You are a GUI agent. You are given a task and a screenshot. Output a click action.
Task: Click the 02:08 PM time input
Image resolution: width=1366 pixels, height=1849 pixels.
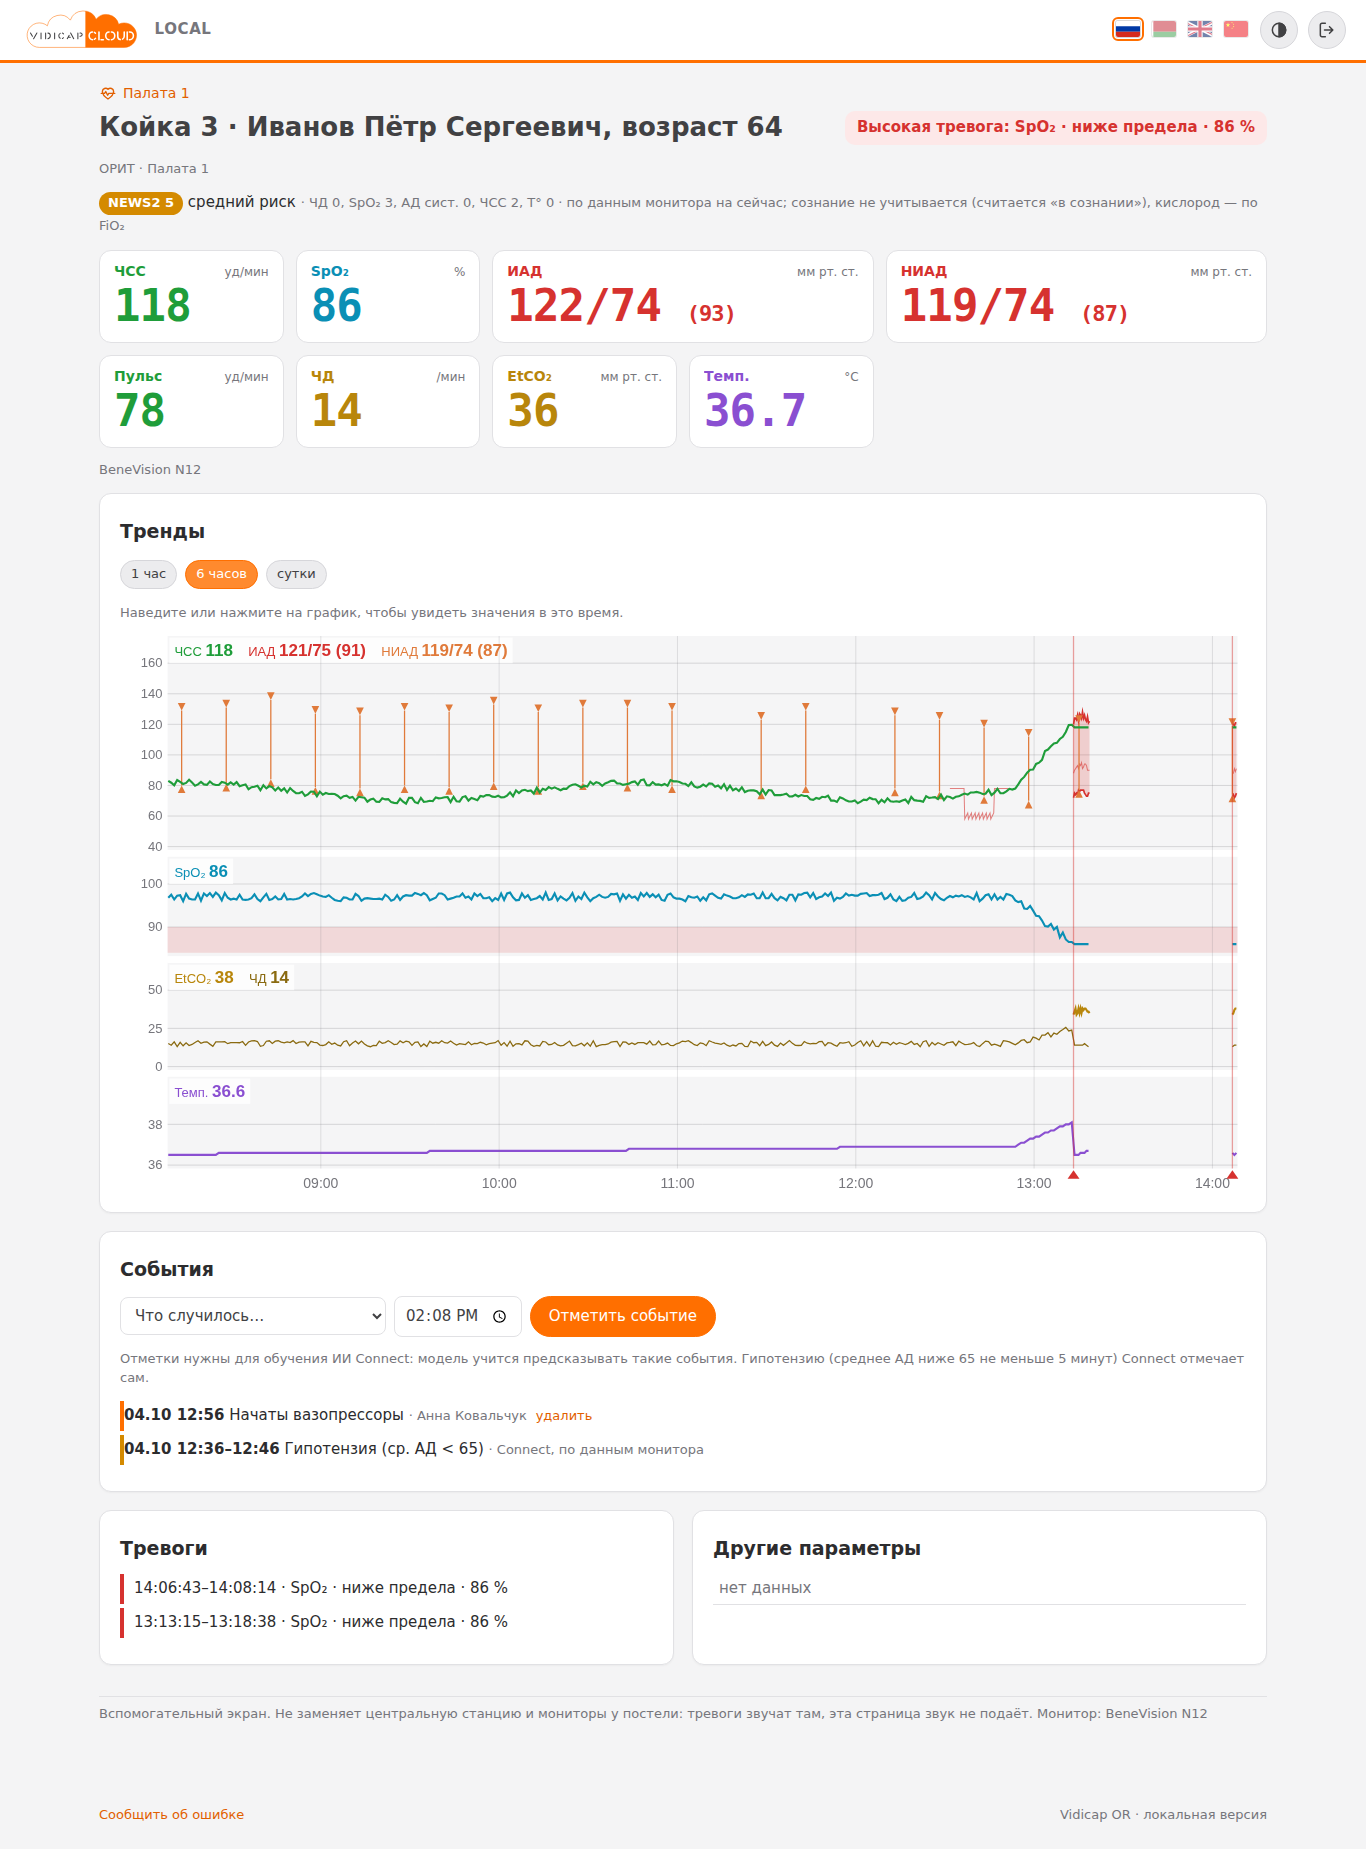[458, 1316]
